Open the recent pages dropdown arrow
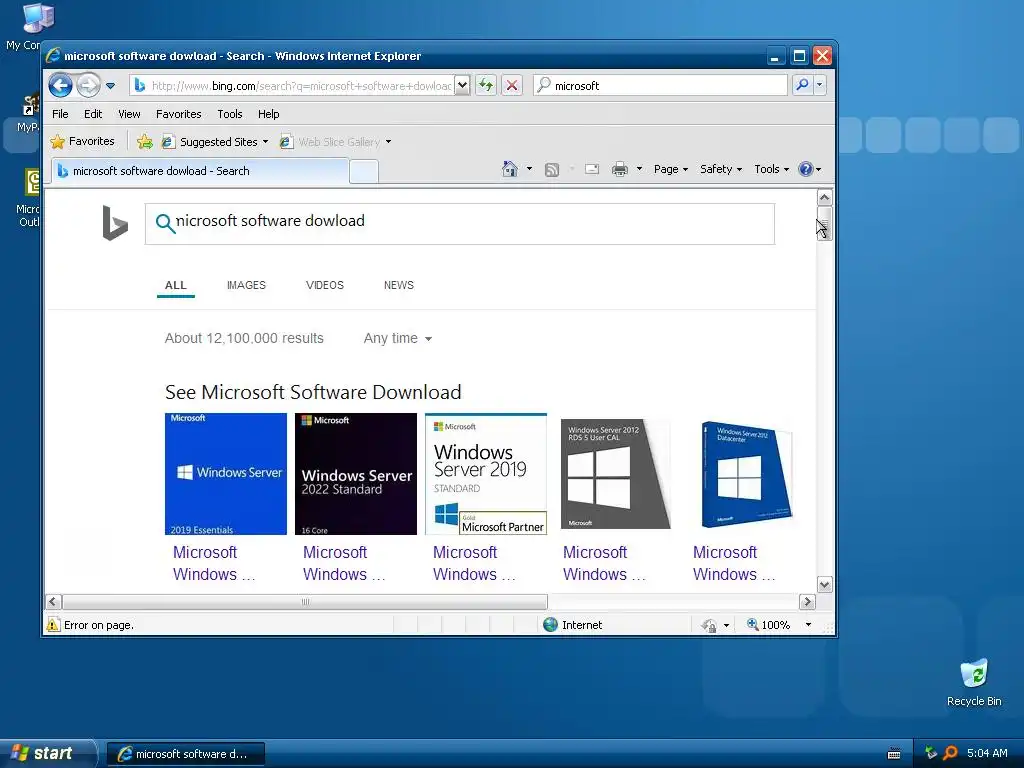 (x=110, y=86)
